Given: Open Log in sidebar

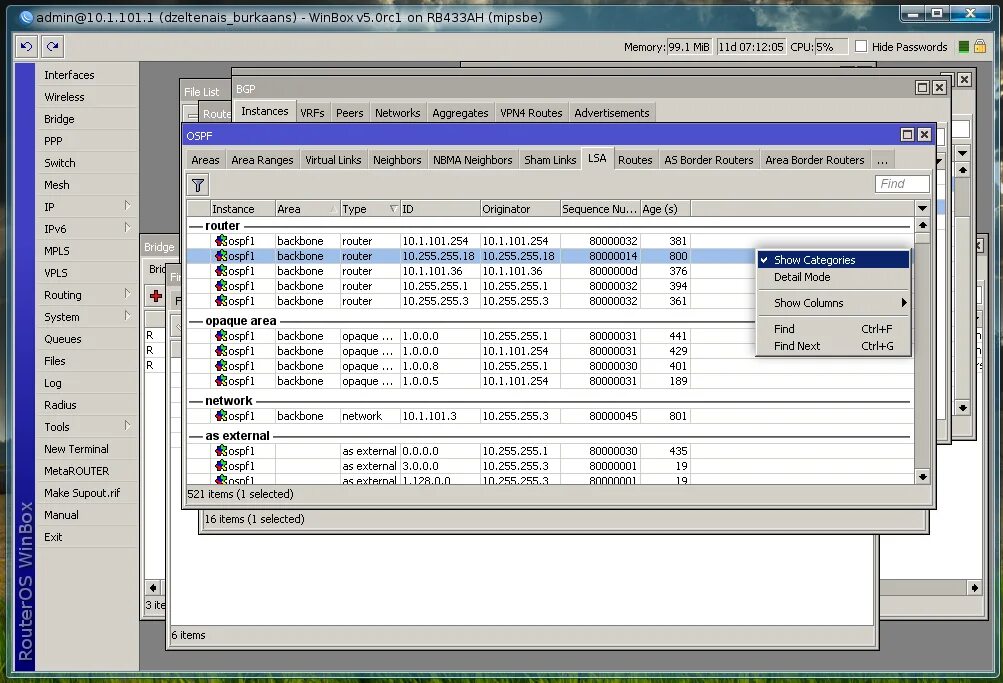Looking at the screenshot, I should click(x=88, y=383).
